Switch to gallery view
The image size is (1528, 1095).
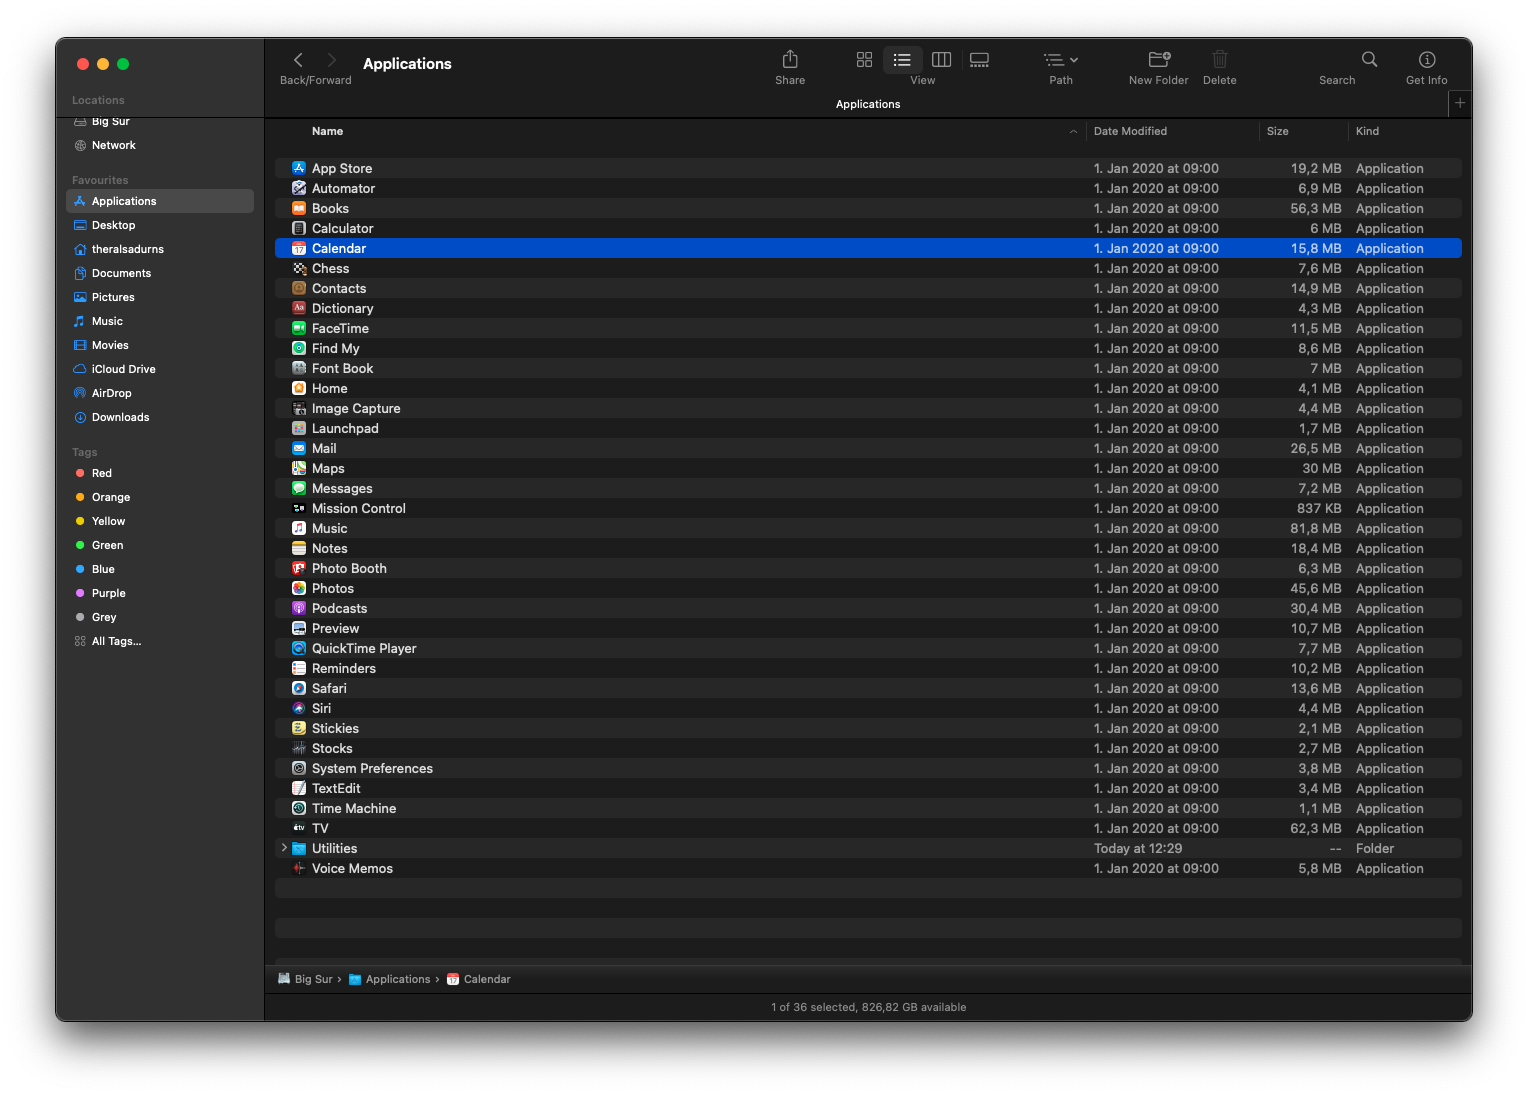(x=980, y=60)
